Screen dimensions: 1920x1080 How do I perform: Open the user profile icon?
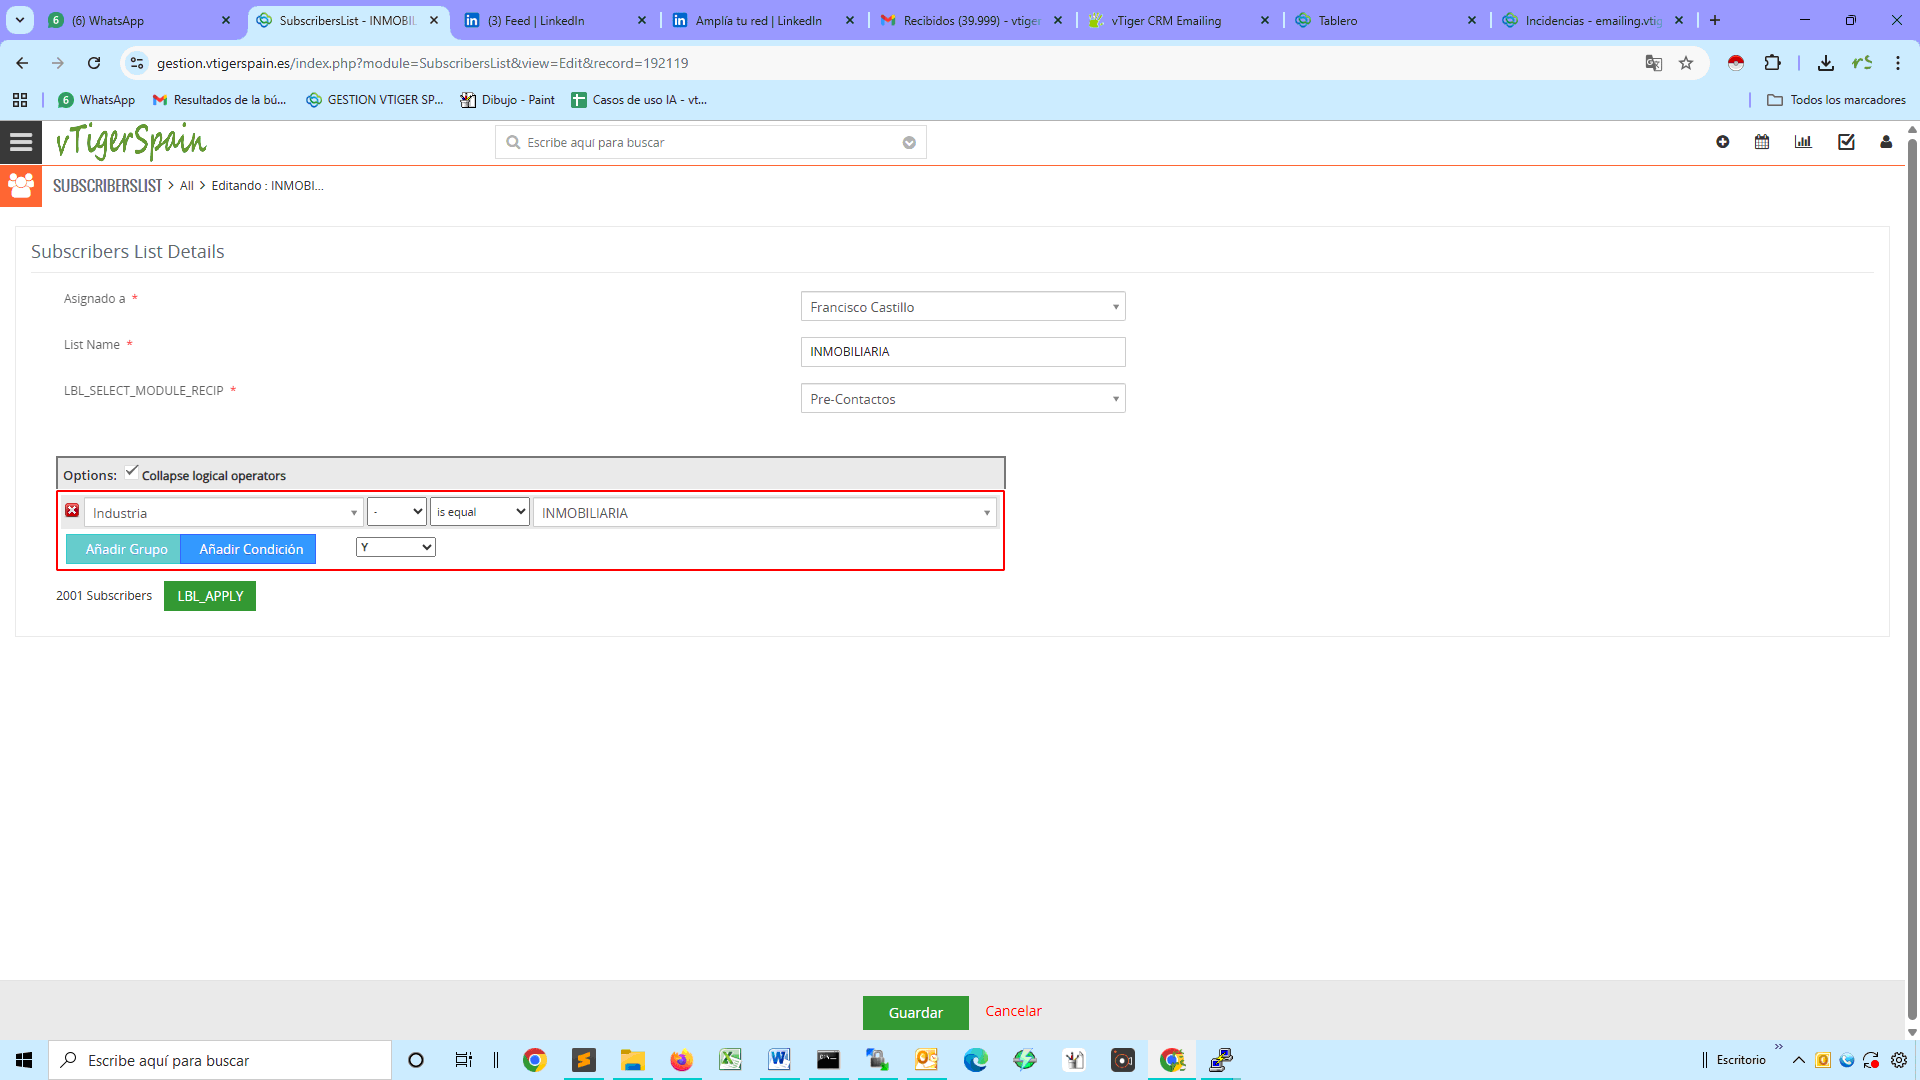tap(1886, 142)
